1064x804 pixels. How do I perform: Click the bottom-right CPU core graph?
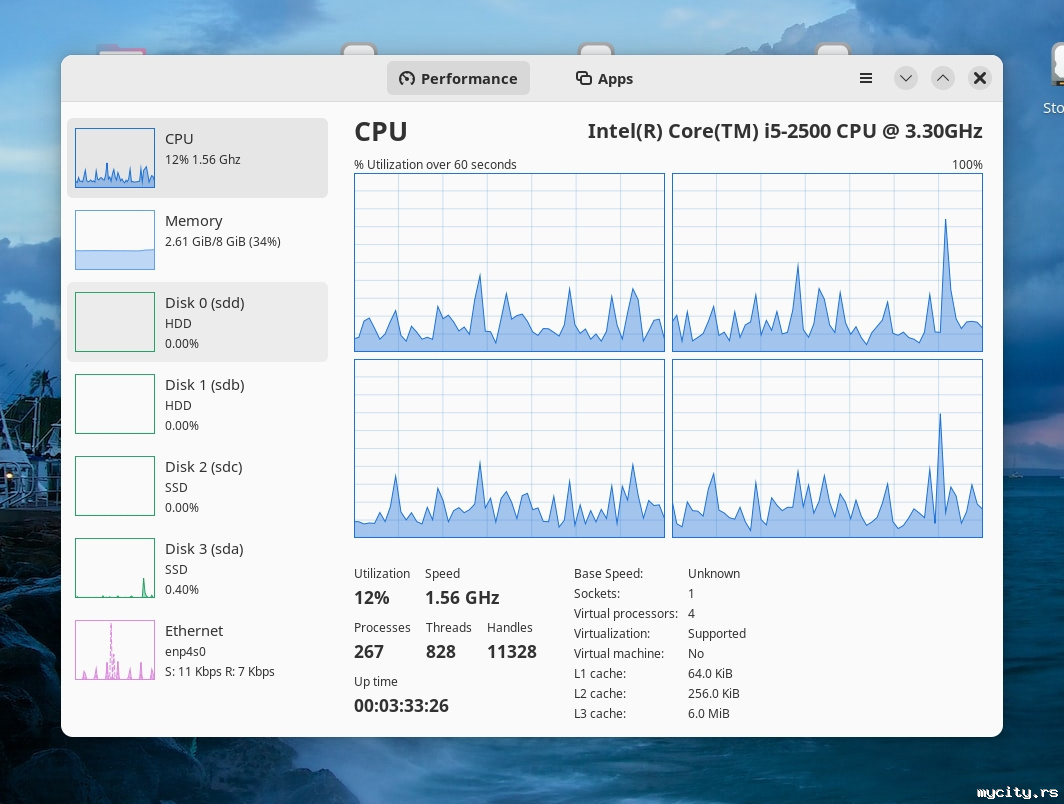pyautogui.click(x=827, y=448)
